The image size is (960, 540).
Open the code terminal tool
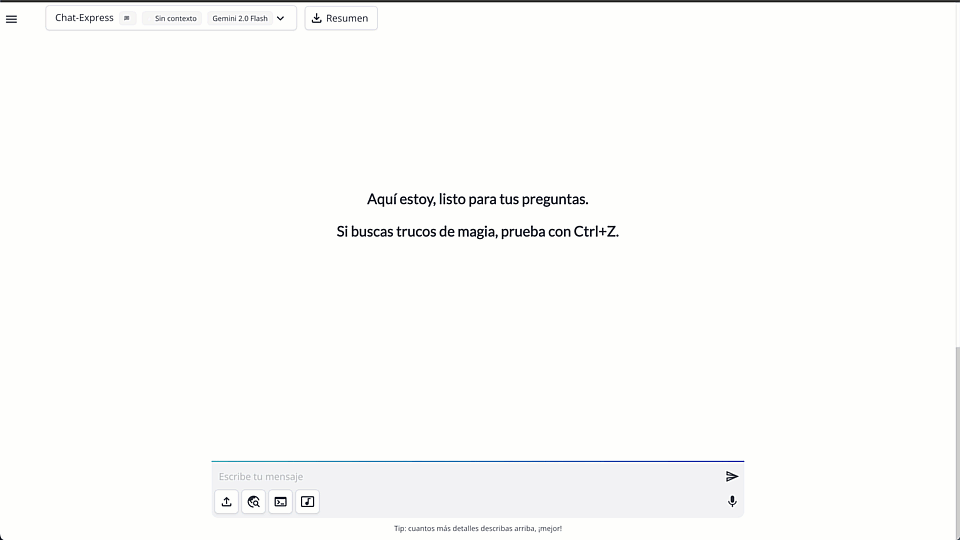tap(280, 501)
